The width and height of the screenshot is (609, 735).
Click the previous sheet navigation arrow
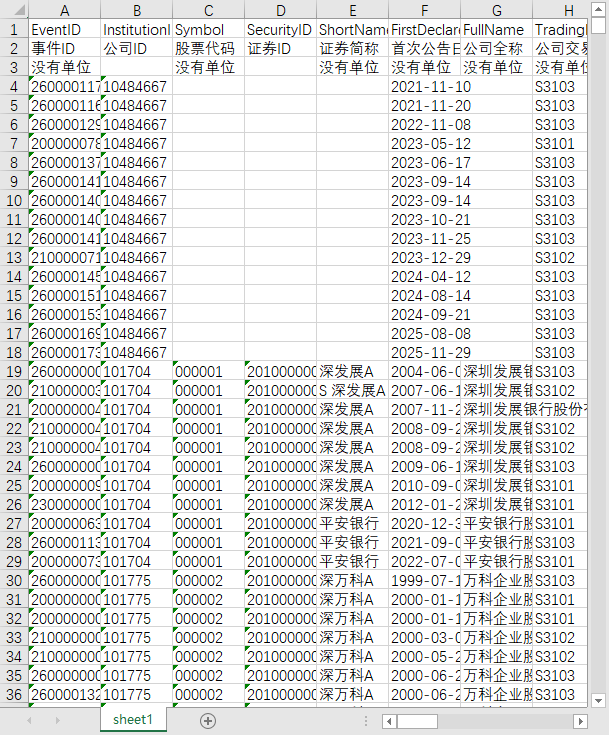30,720
